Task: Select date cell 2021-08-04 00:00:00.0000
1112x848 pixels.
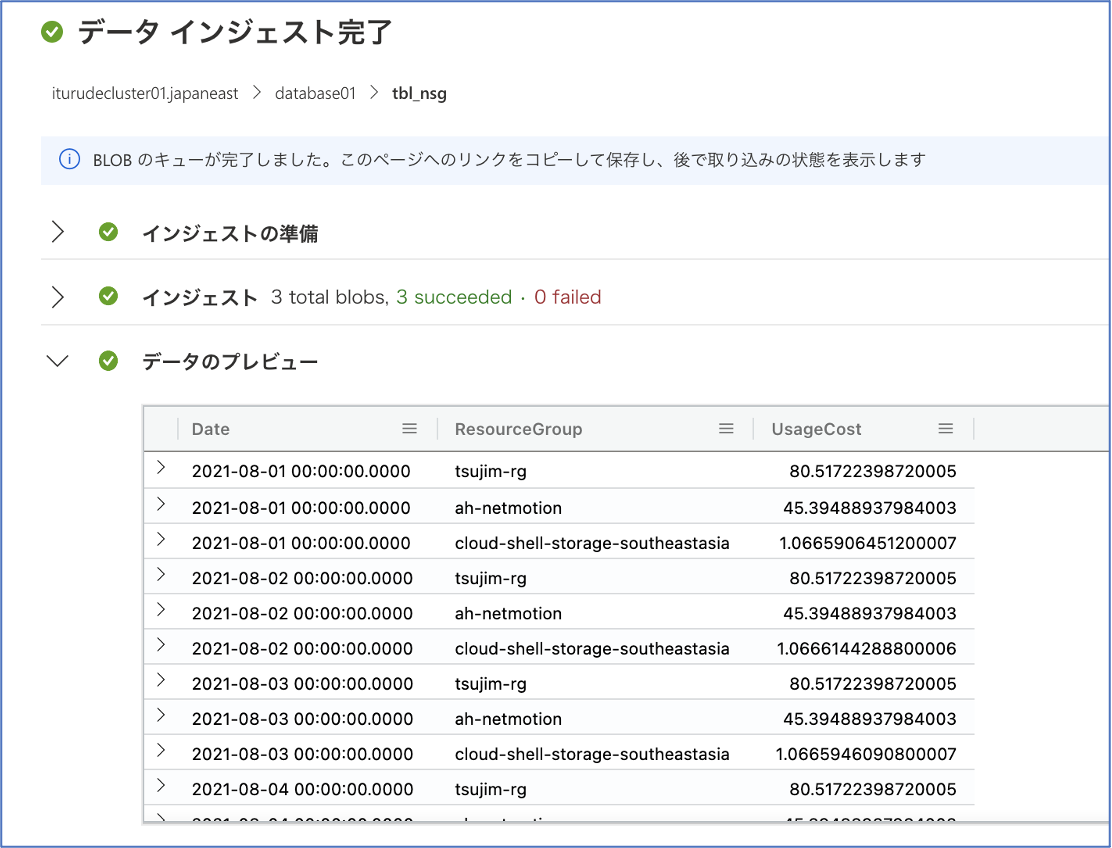Action: point(302,789)
